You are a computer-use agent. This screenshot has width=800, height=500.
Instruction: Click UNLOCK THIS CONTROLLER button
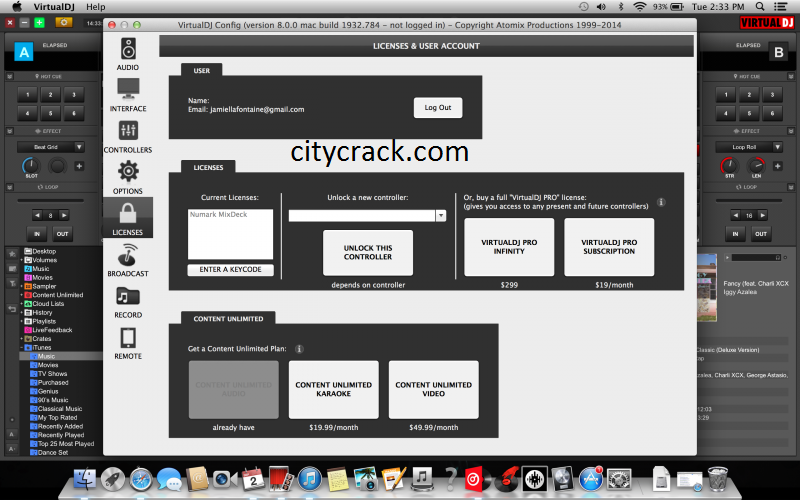coord(368,253)
